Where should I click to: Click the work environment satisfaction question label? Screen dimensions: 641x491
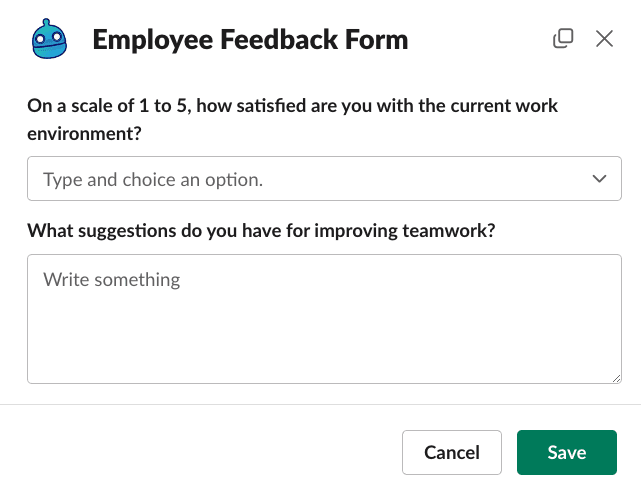(x=292, y=118)
